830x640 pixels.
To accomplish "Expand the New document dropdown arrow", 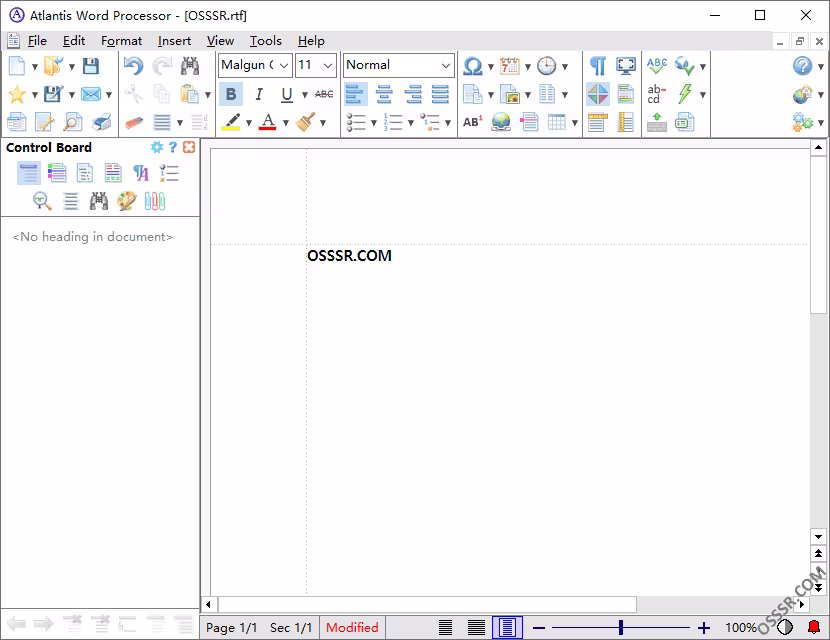I will tap(34, 67).
